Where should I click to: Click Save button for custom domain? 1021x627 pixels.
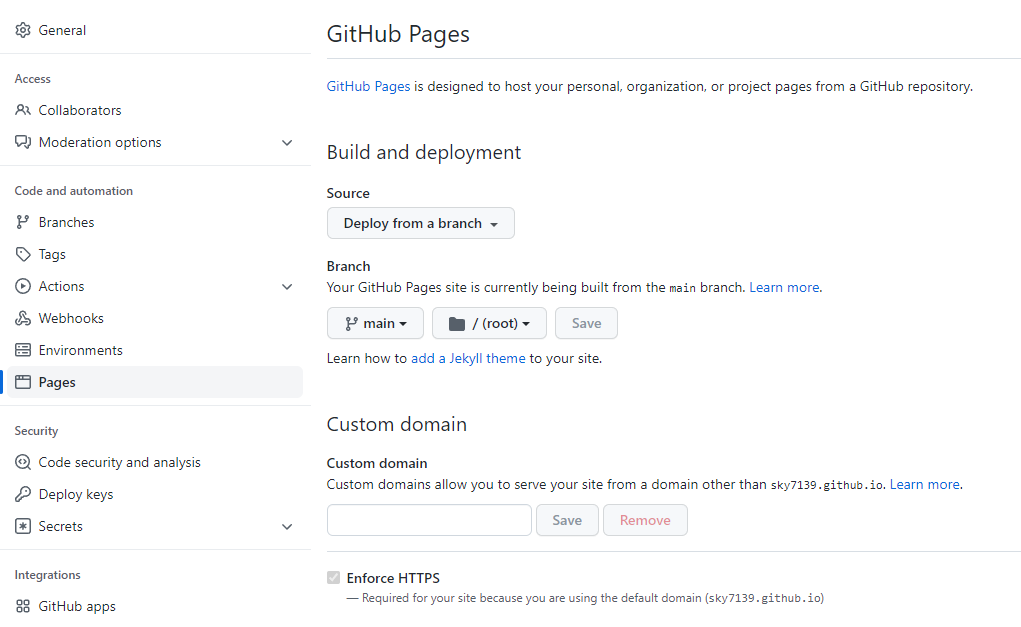(567, 520)
